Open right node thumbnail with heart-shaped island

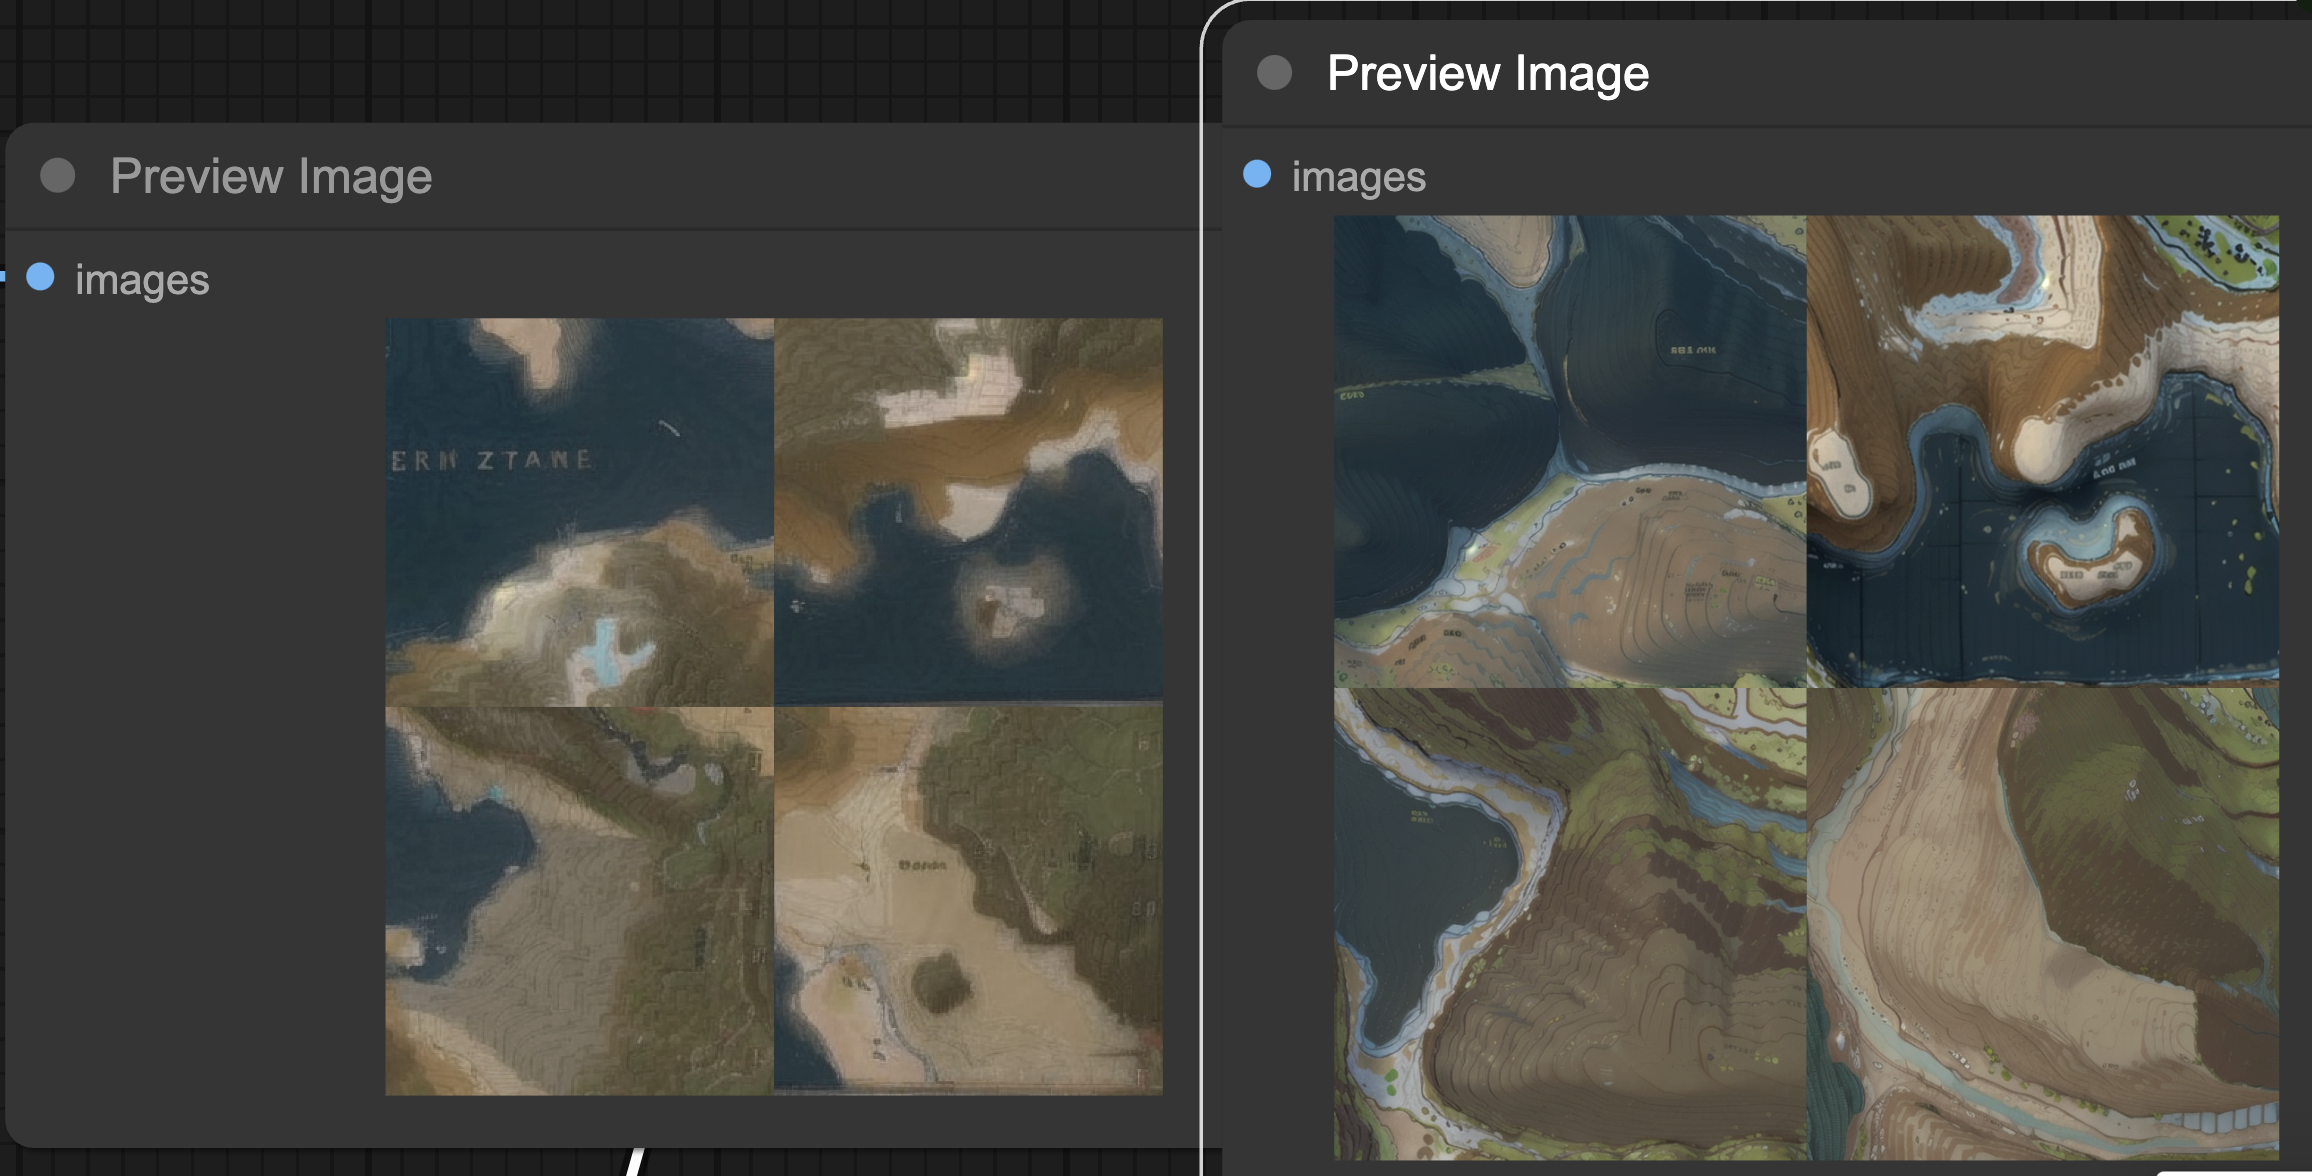2043,451
